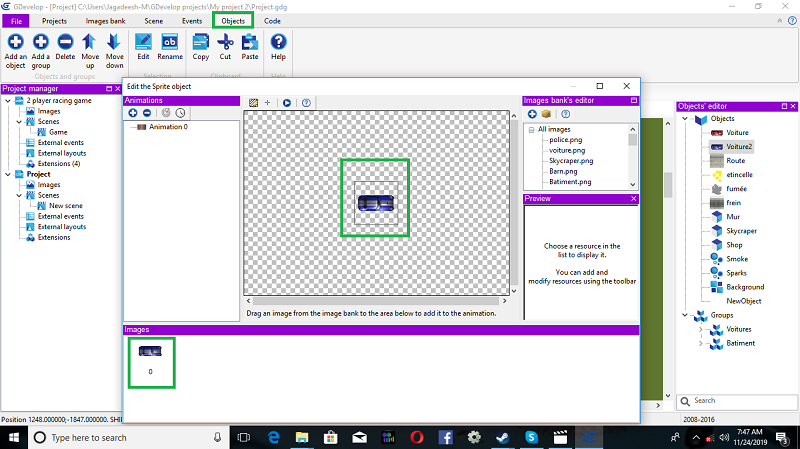Select Skycraper.png in the image bank
This screenshot has width=800, height=449.
571,161
